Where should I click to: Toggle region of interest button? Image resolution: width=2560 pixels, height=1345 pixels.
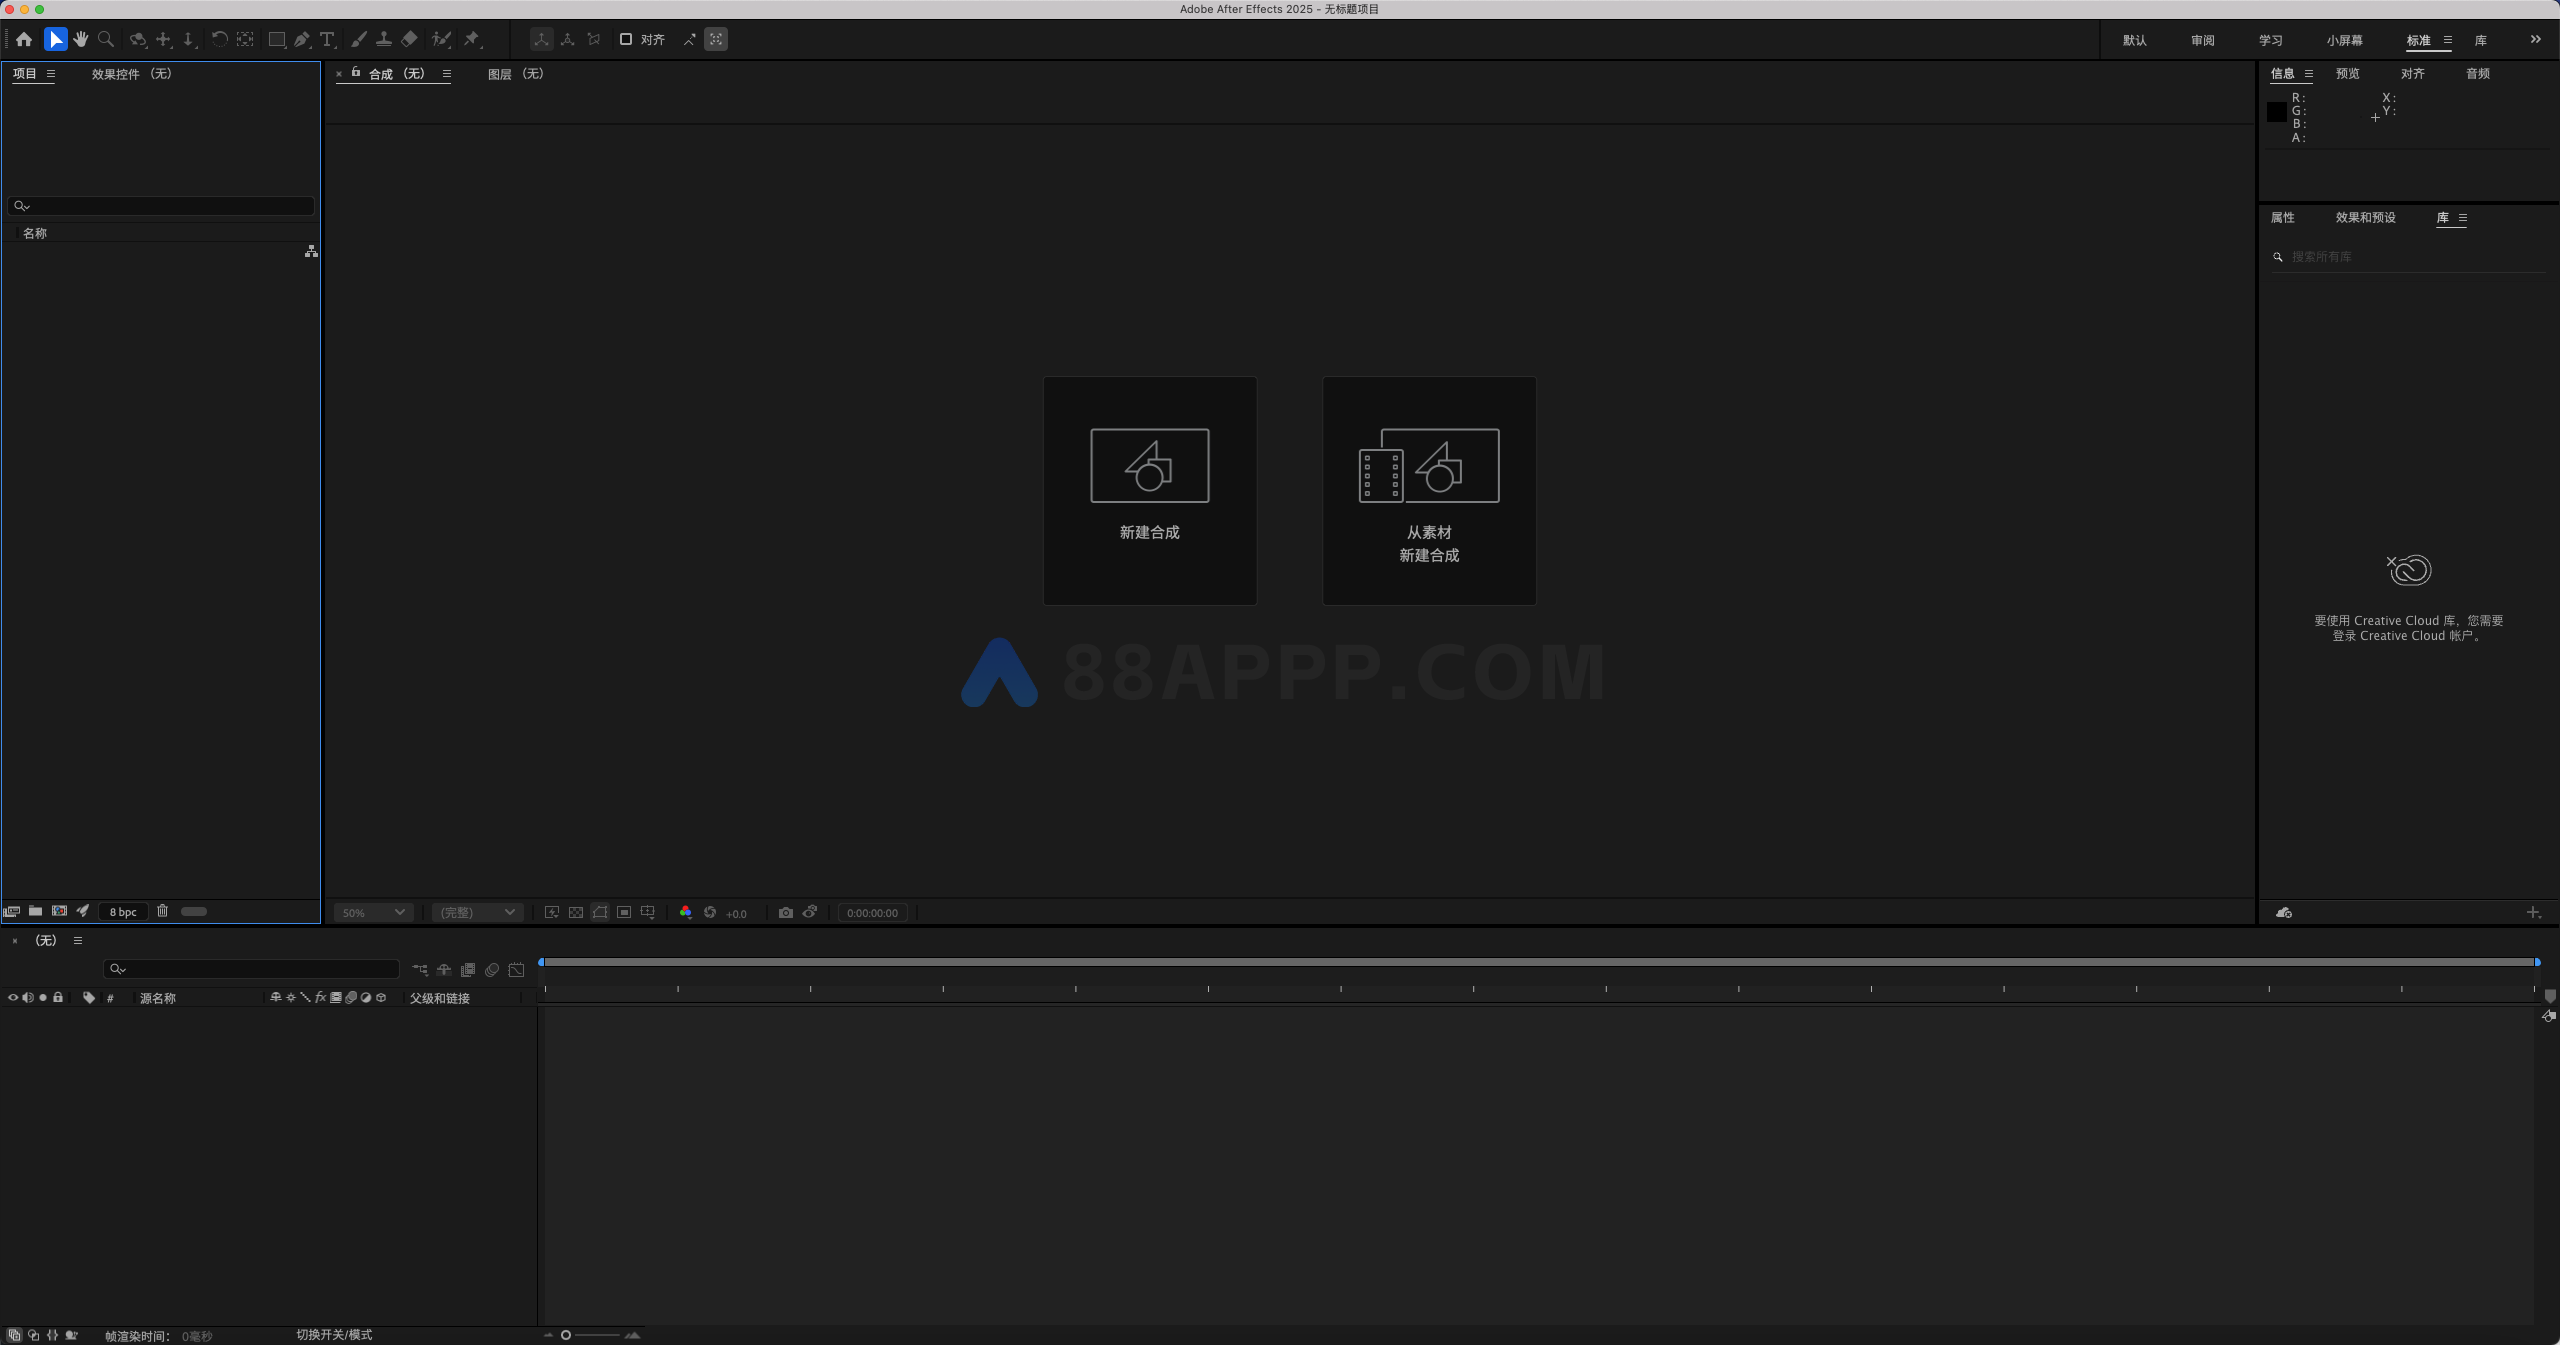[x=624, y=913]
